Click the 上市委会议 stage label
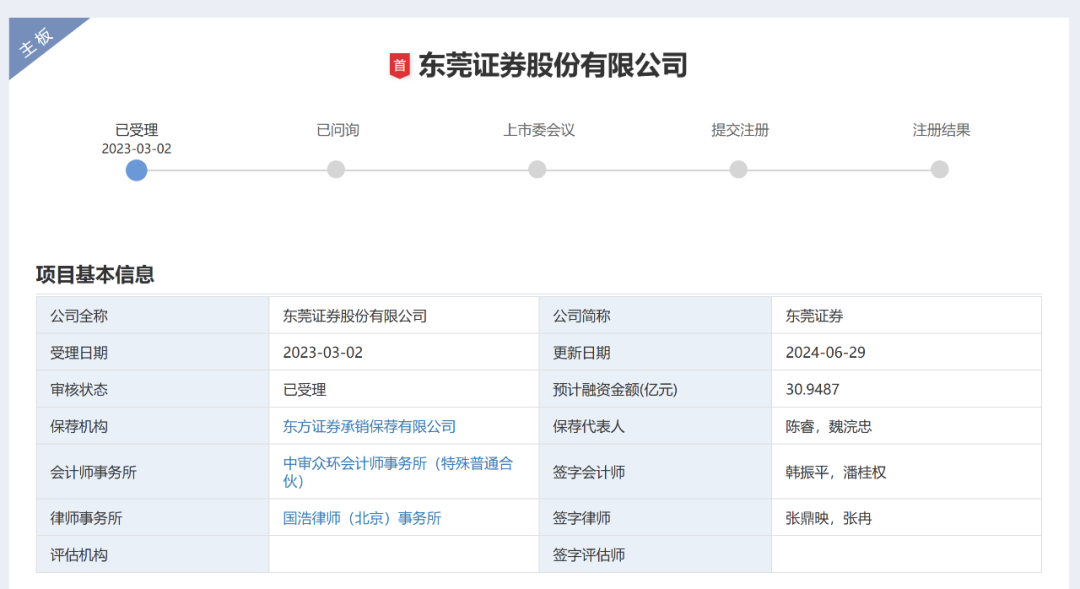This screenshot has height=589, width=1080. (539, 130)
